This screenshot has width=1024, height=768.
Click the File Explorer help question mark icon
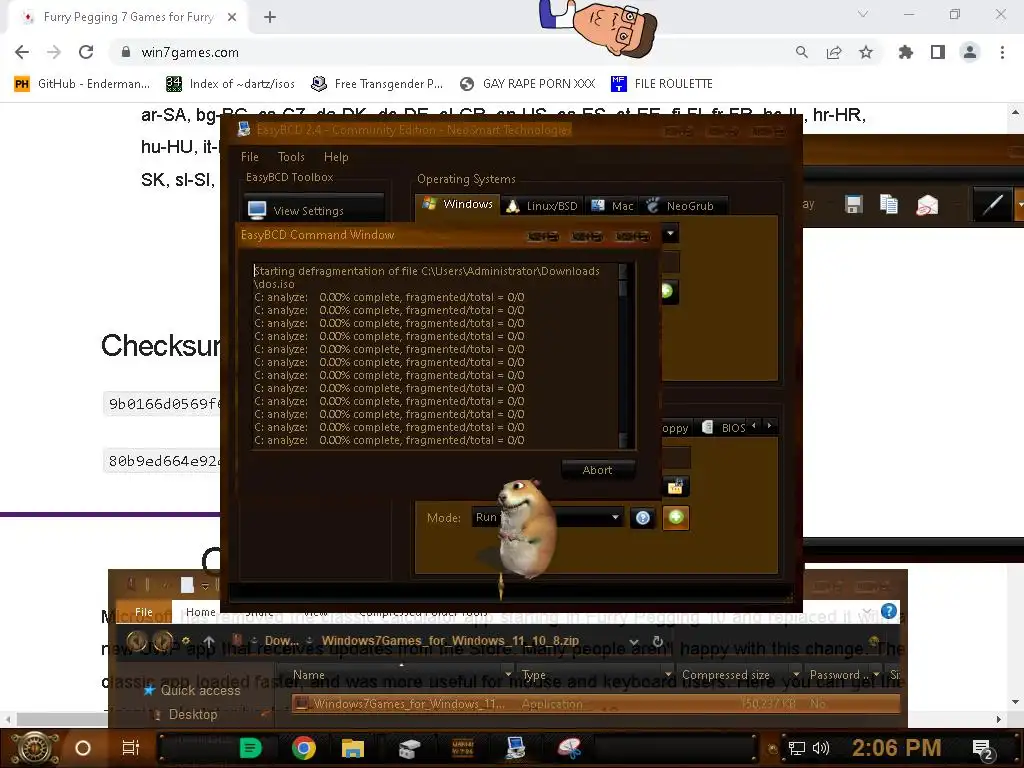[x=888, y=611]
